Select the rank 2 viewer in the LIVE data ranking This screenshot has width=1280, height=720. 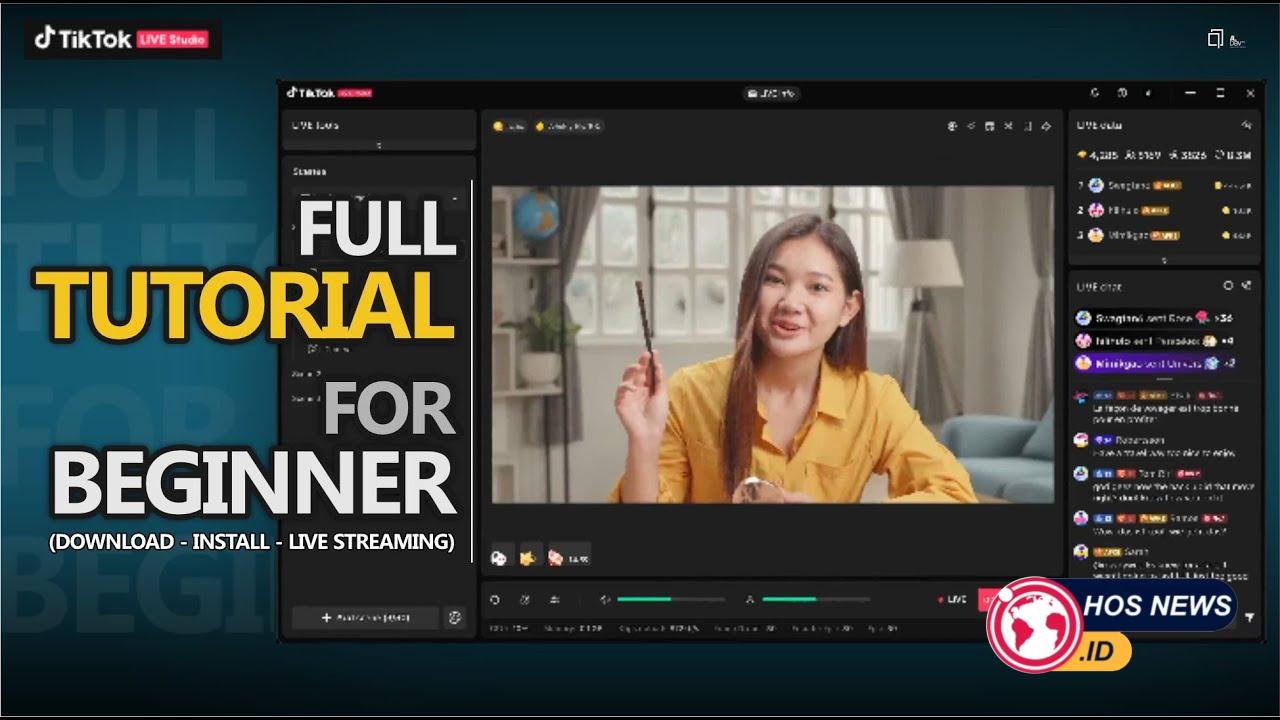click(1164, 210)
